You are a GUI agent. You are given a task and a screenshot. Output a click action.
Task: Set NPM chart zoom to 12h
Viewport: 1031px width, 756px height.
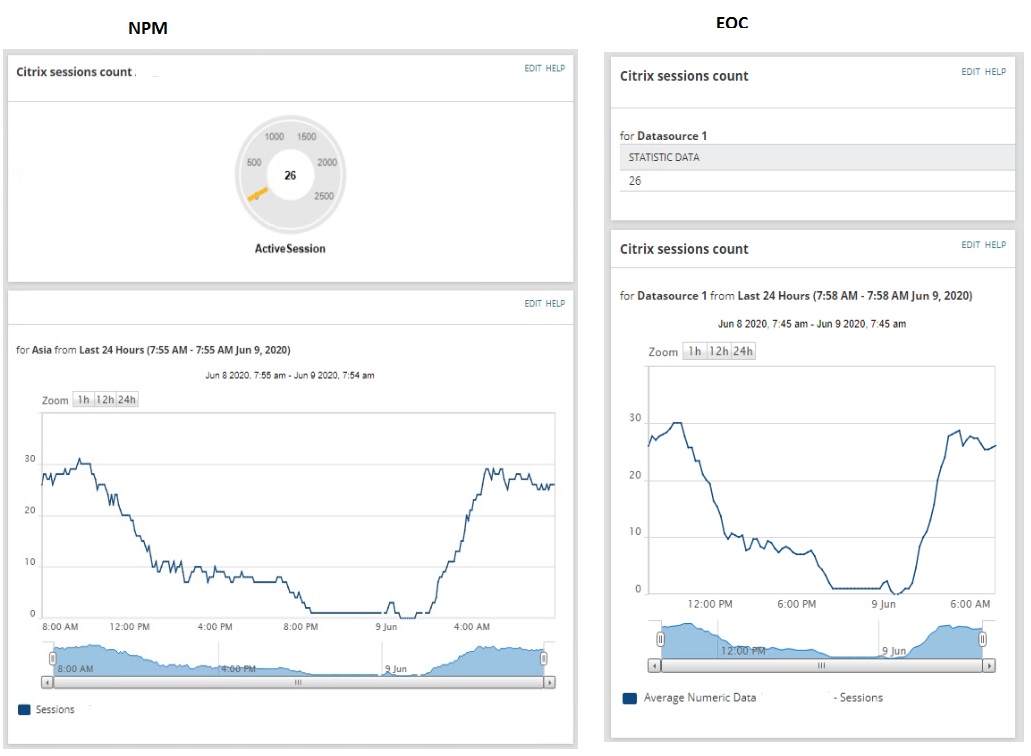click(105, 400)
